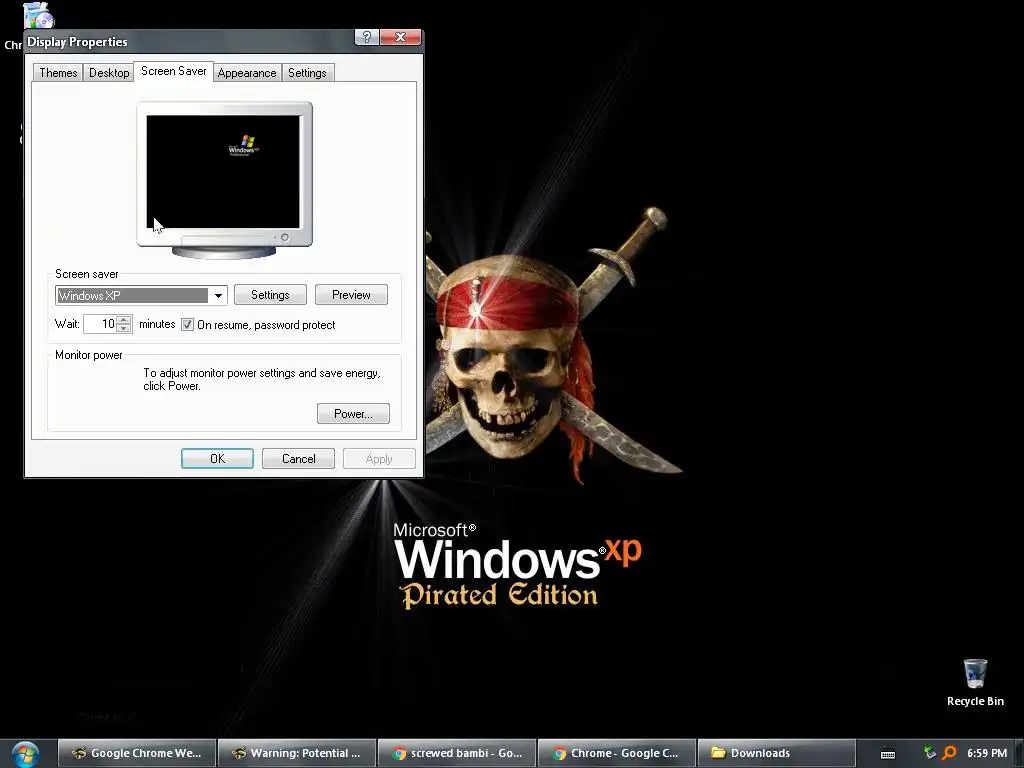
Task: Open the Warning: Potential taskbar window
Action: (297, 753)
